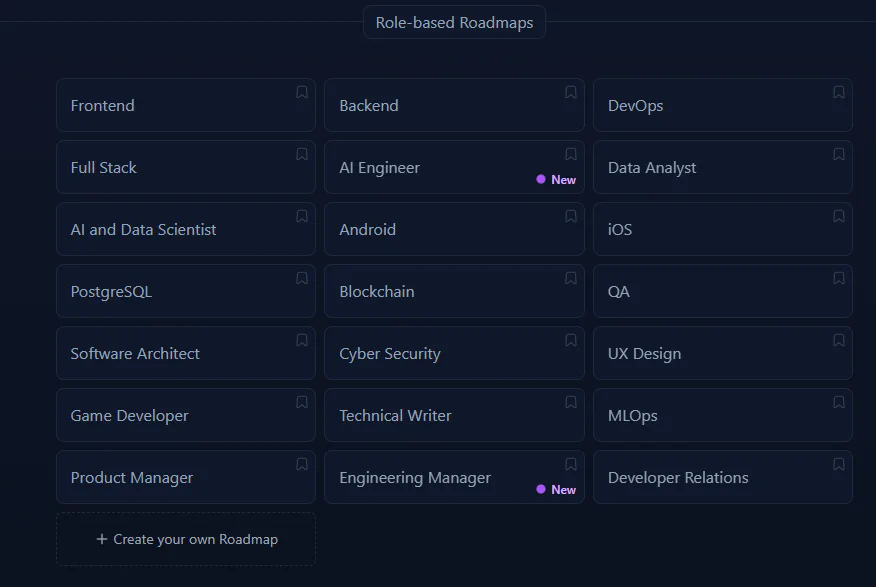Bookmark the MLOps roadmap
Viewport: 876px width, 587px height.
pos(839,402)
